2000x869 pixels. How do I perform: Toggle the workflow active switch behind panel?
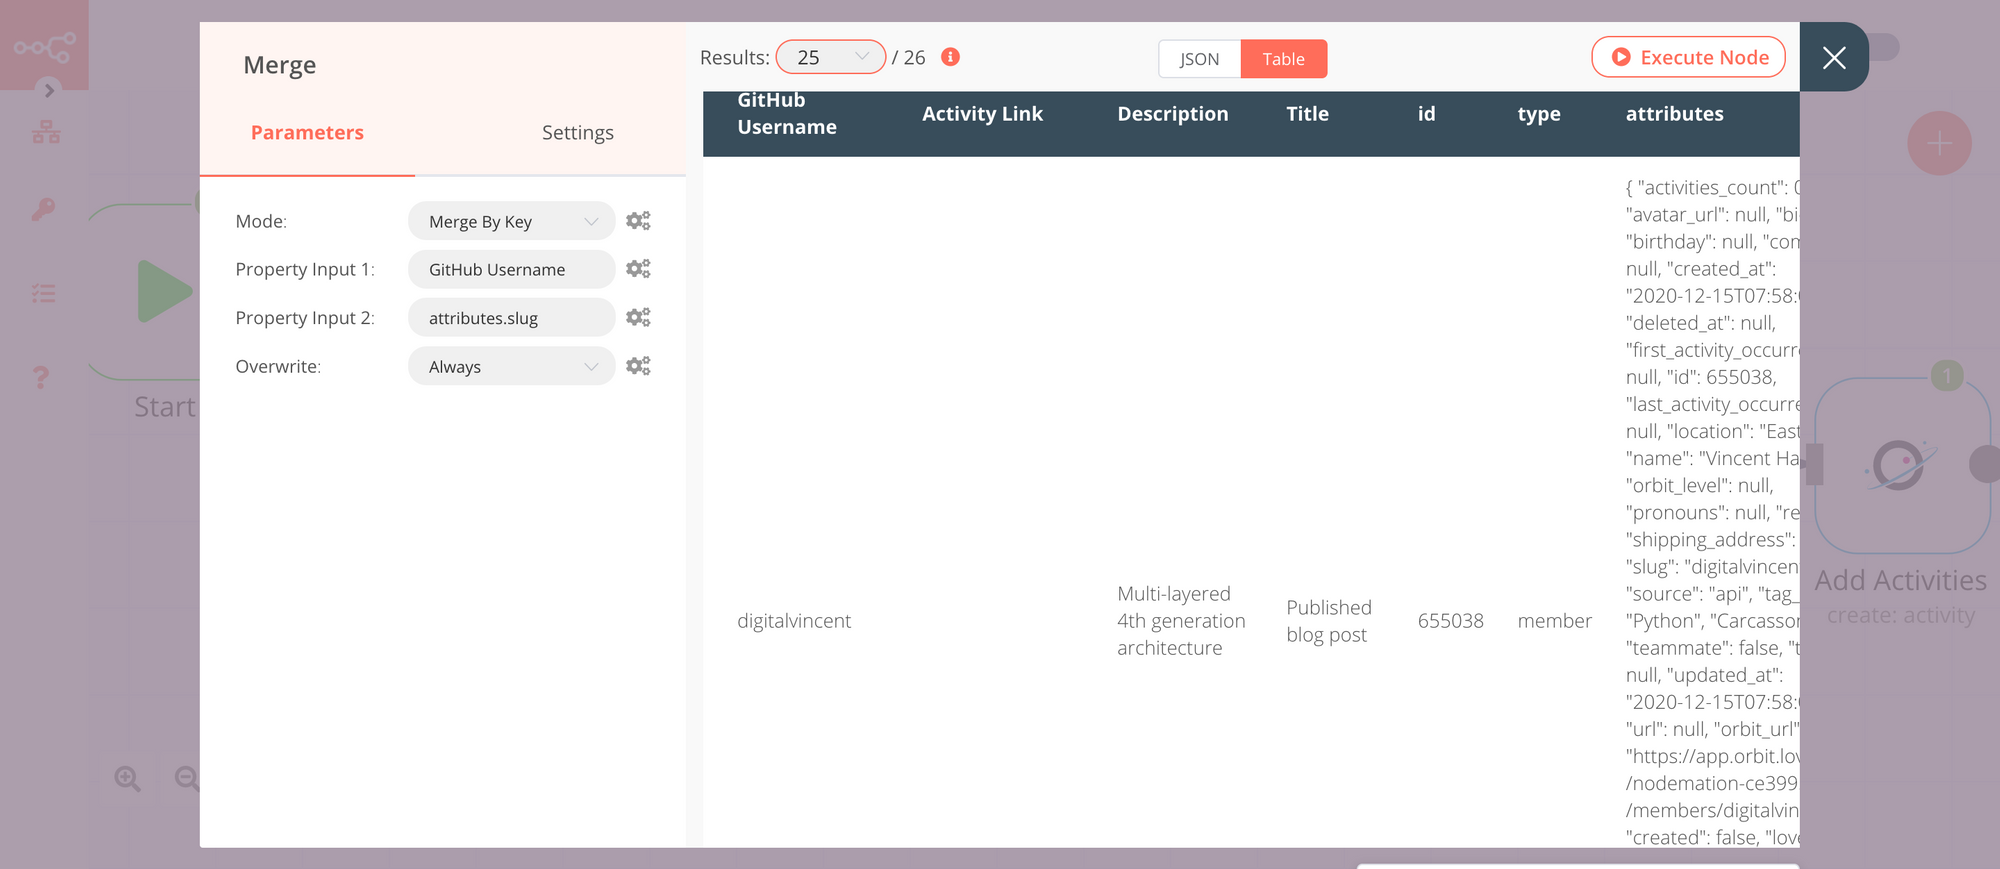tap(1883, 47)
